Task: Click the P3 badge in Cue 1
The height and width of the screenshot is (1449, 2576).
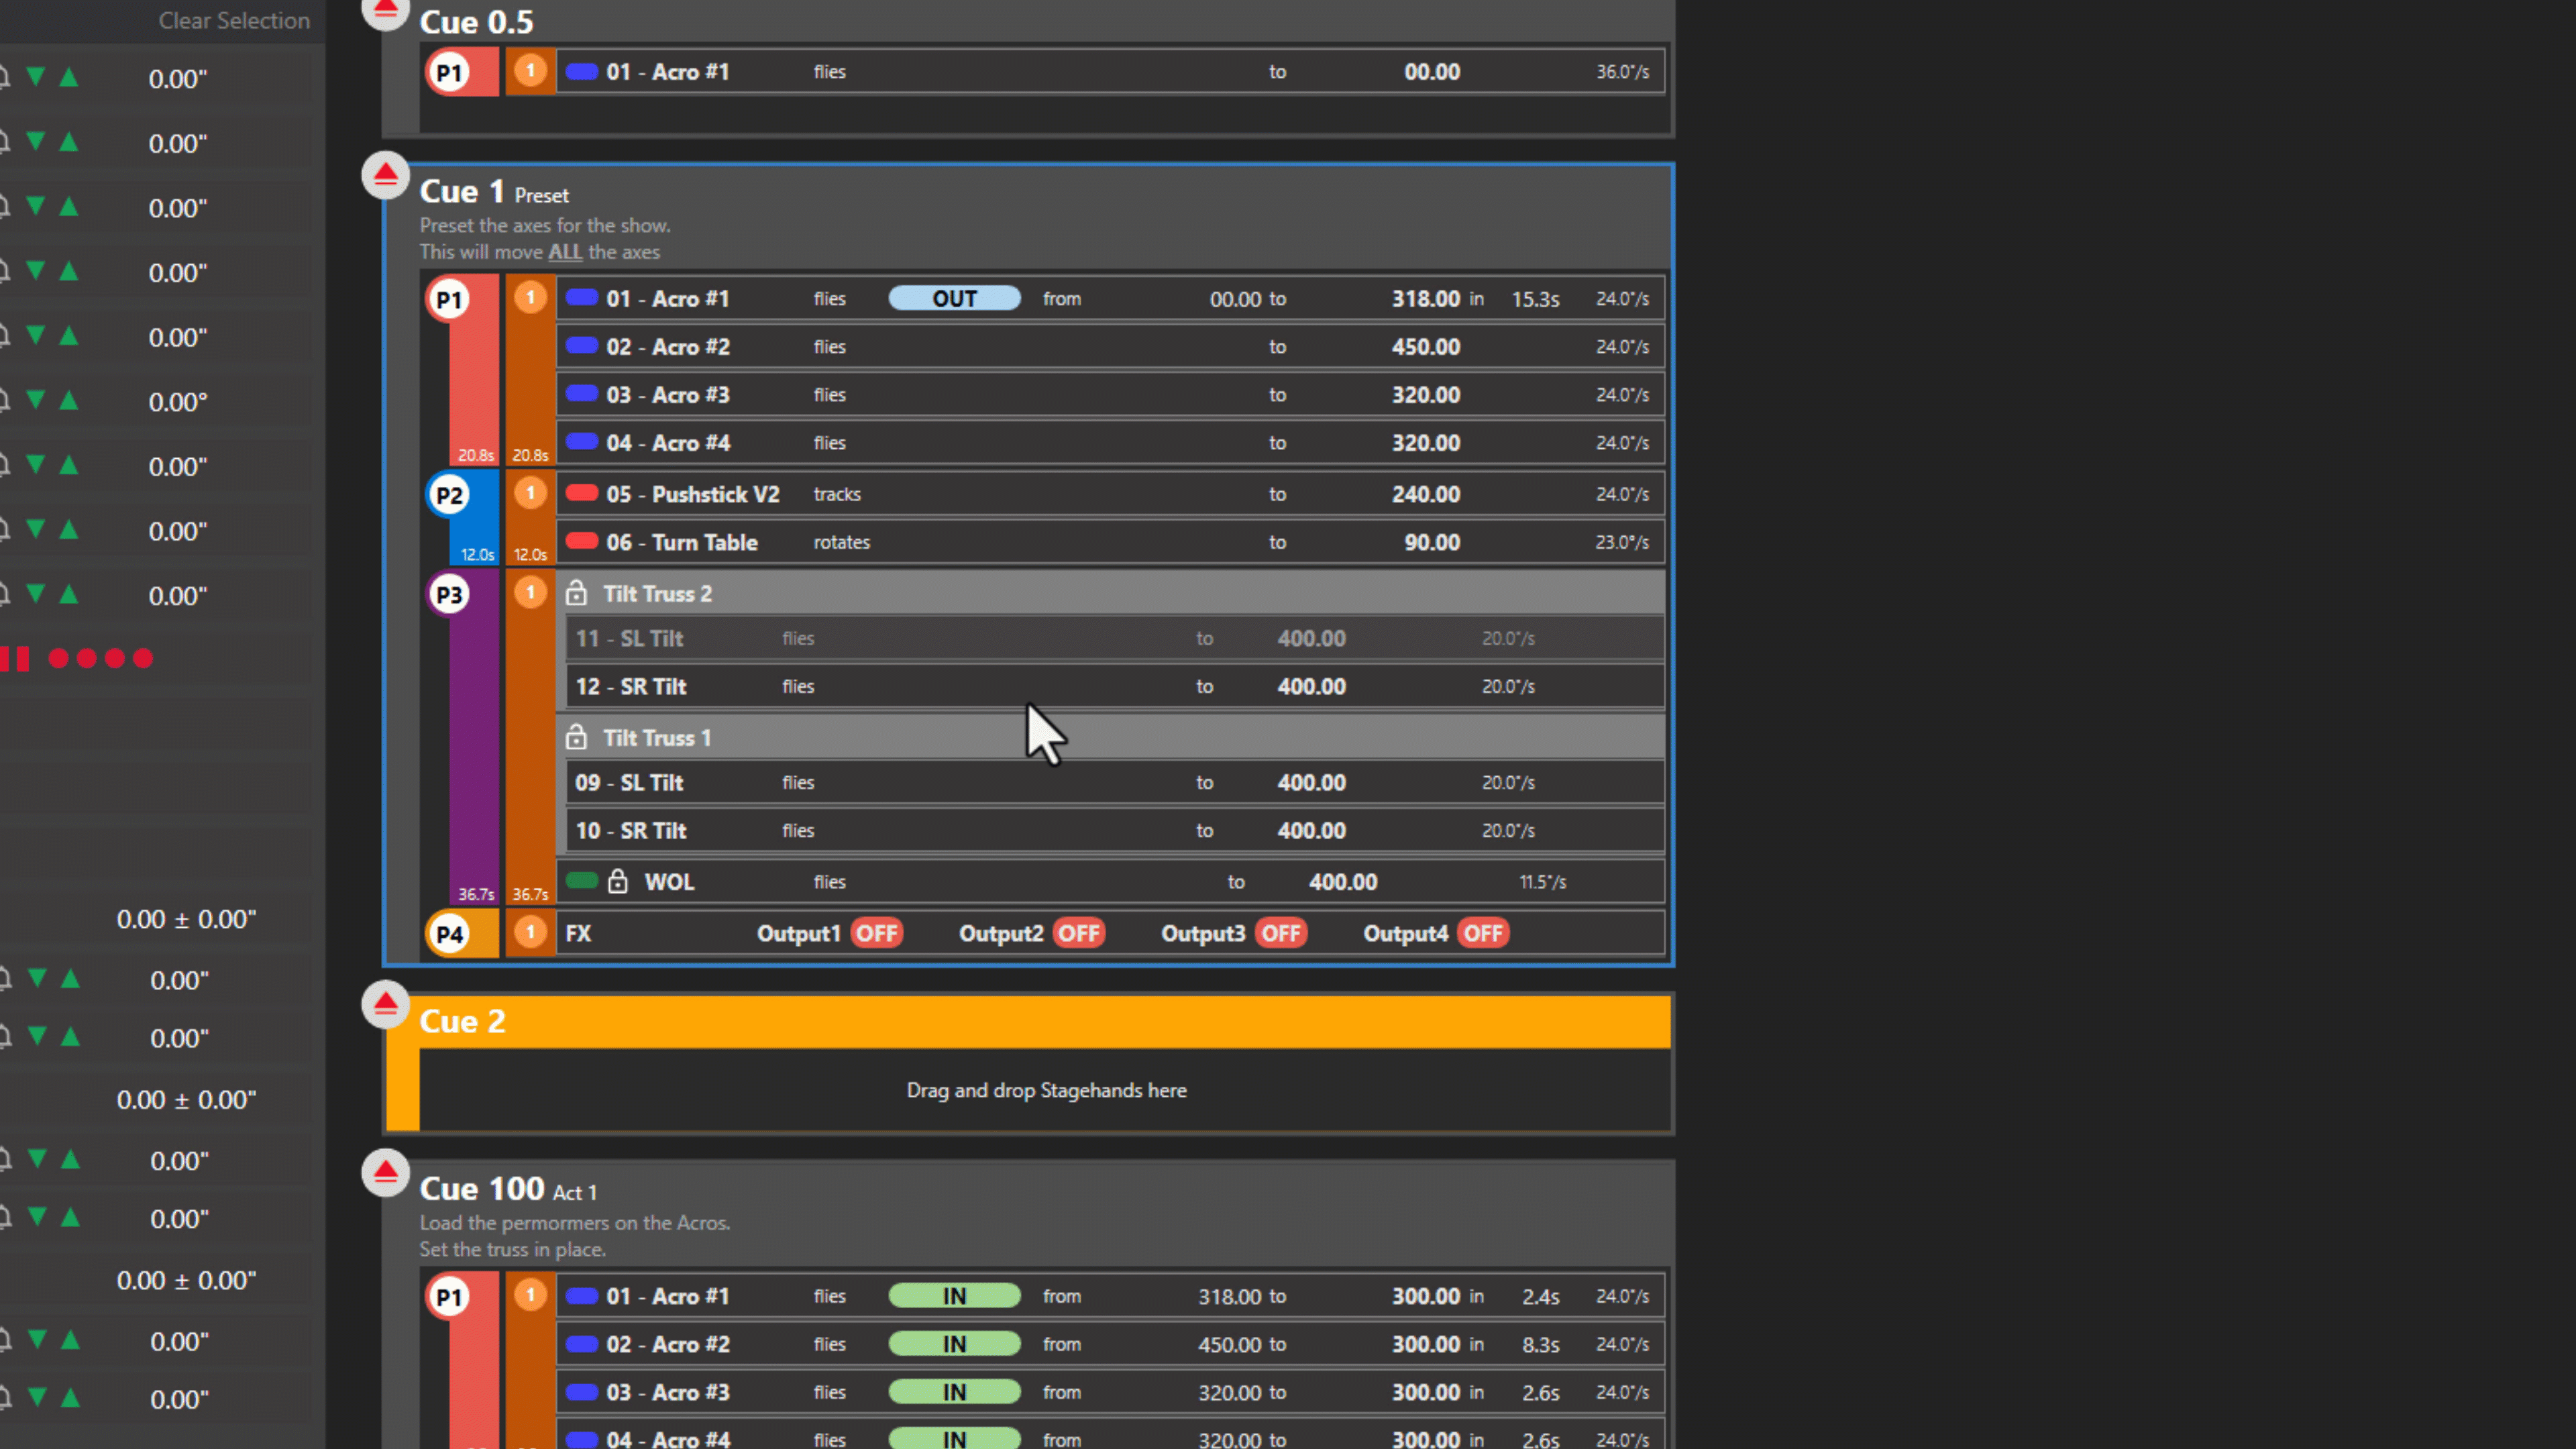Action: 449,595
